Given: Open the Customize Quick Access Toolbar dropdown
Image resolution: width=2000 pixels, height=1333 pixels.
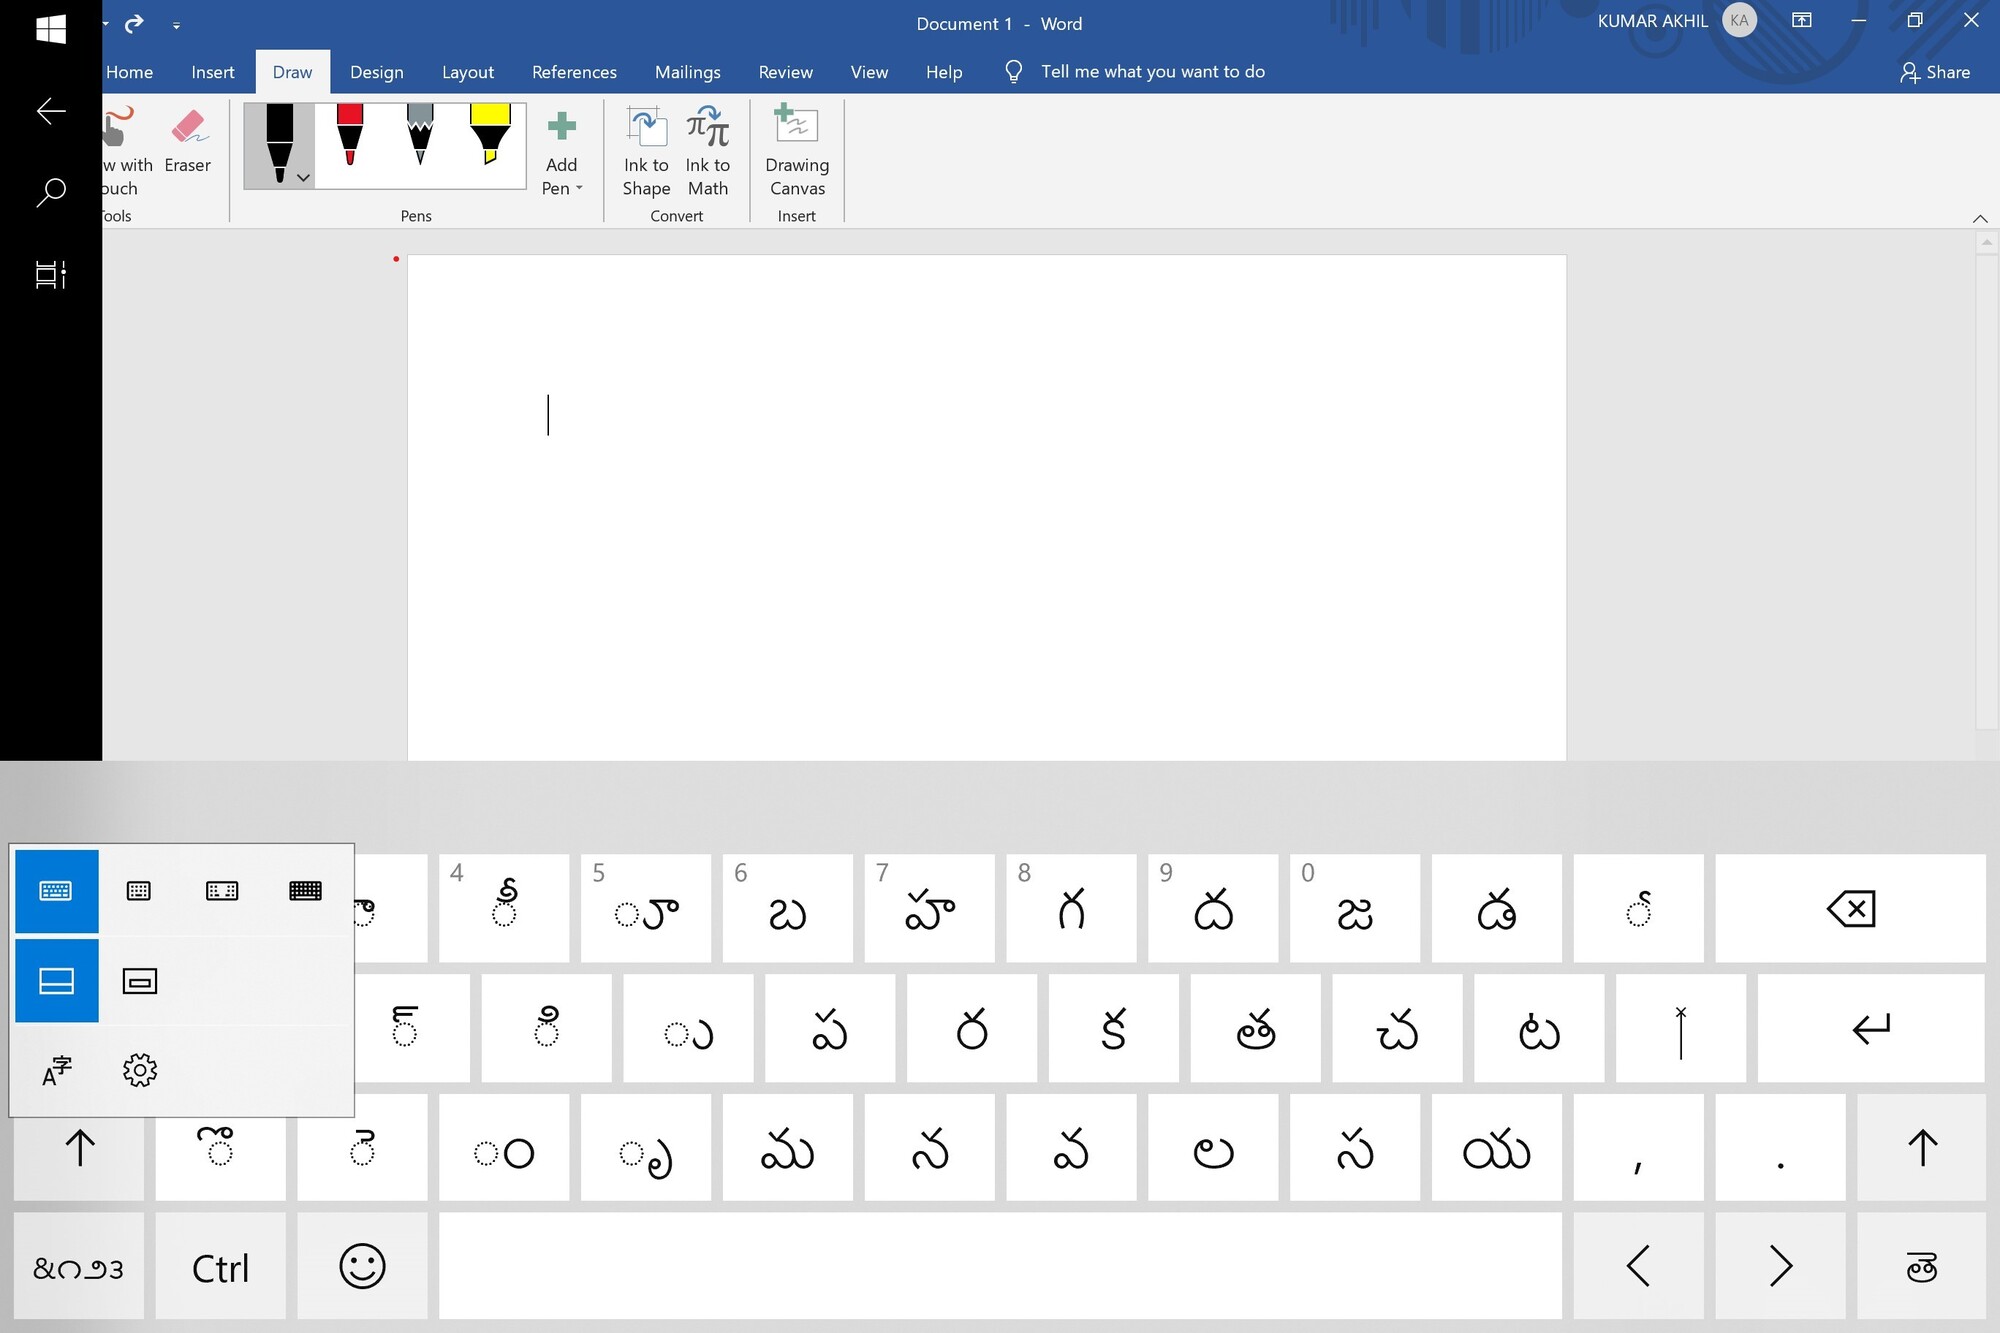Looking at the screenshot, I should tap(176, 25).
